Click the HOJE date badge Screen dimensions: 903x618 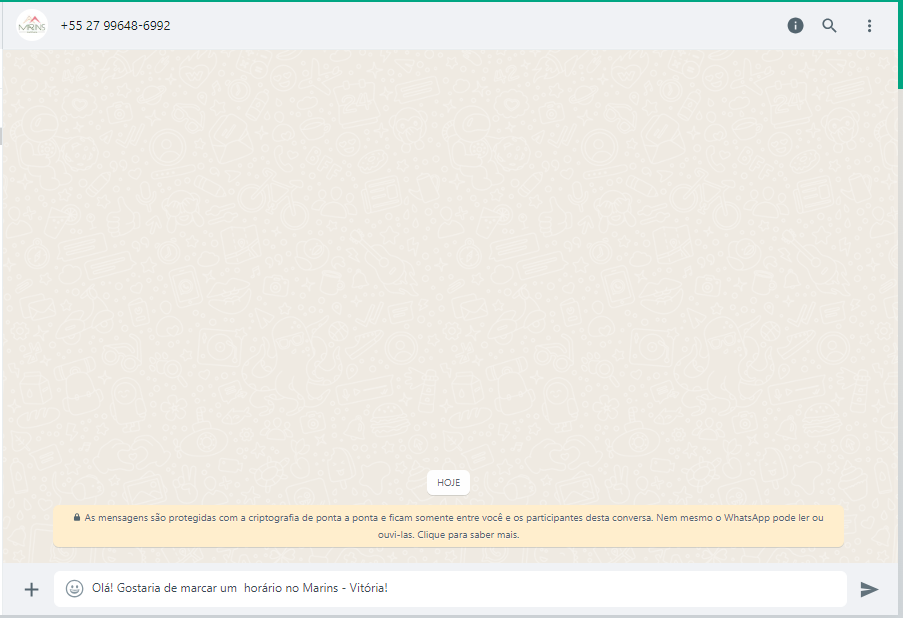[449, 483]
